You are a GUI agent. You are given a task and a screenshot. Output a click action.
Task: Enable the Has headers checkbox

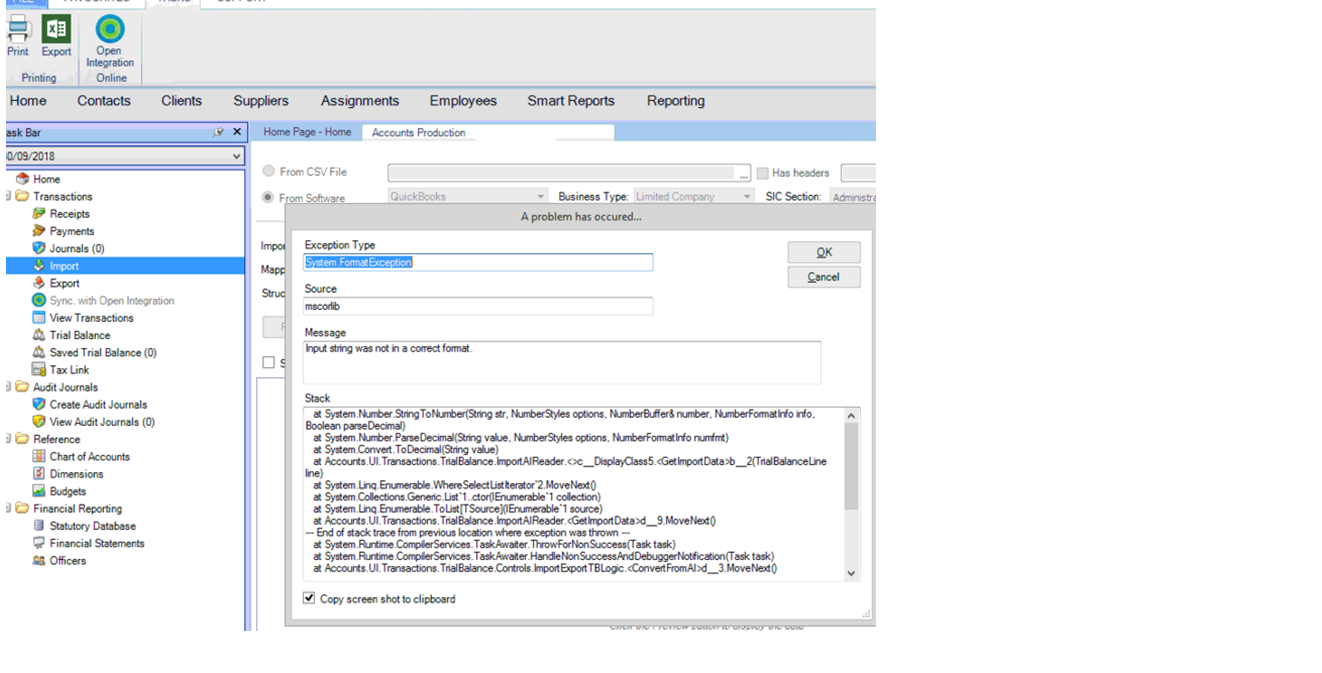point(763,172)
